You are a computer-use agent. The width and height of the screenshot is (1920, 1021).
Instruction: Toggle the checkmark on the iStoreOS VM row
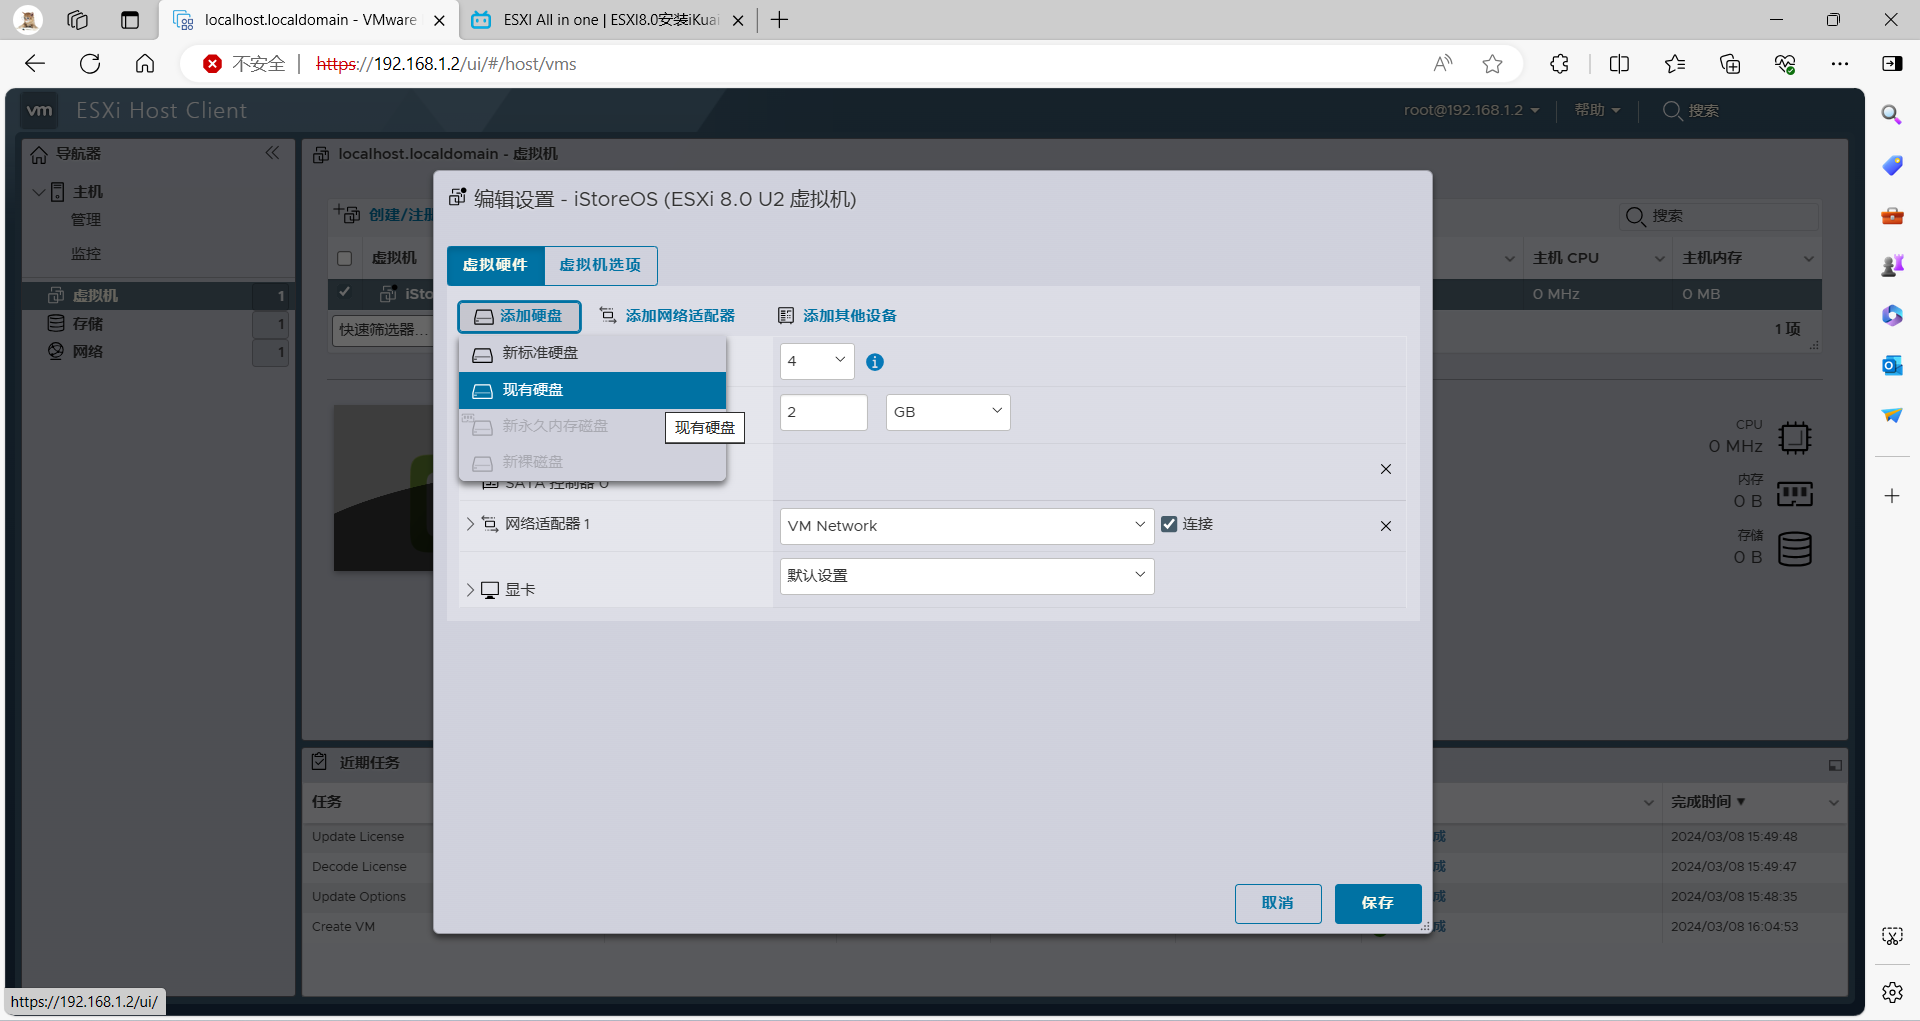click(x=345, y=293)
